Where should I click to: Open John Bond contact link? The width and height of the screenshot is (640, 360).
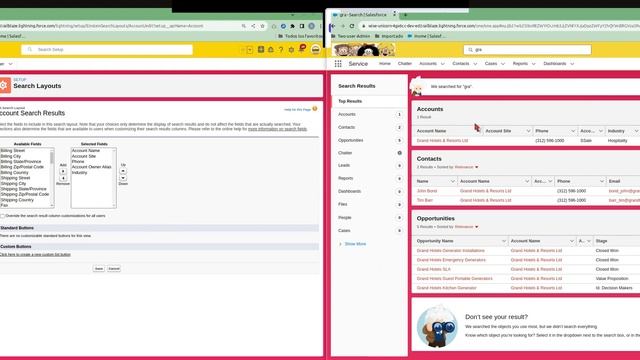point(427,191)
